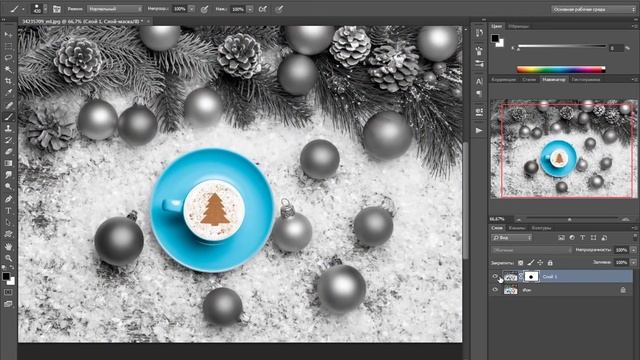Open the layer opacity arrow

[633, 250]
